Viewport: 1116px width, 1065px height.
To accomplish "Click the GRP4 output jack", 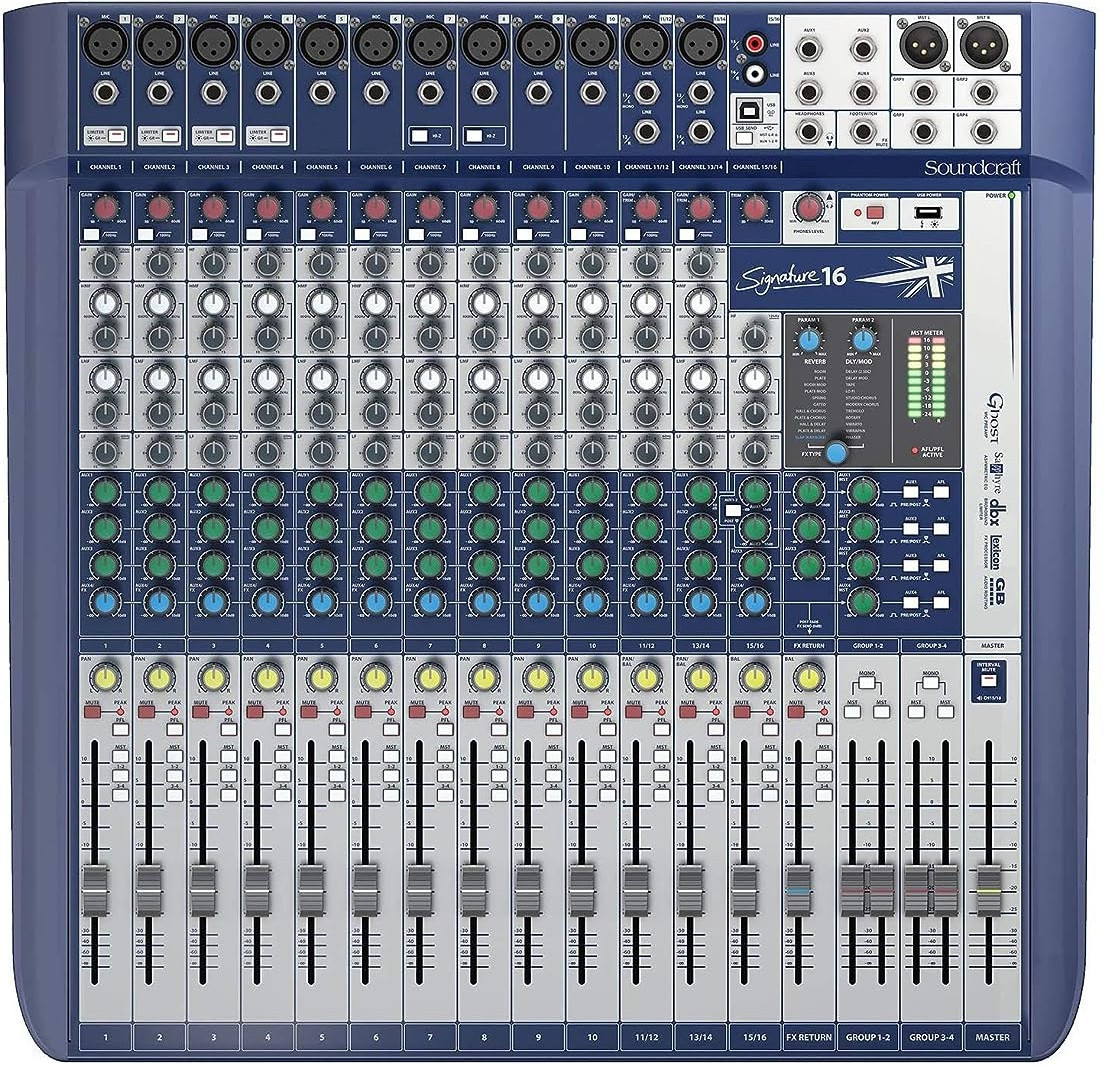I will pos(984,132).
